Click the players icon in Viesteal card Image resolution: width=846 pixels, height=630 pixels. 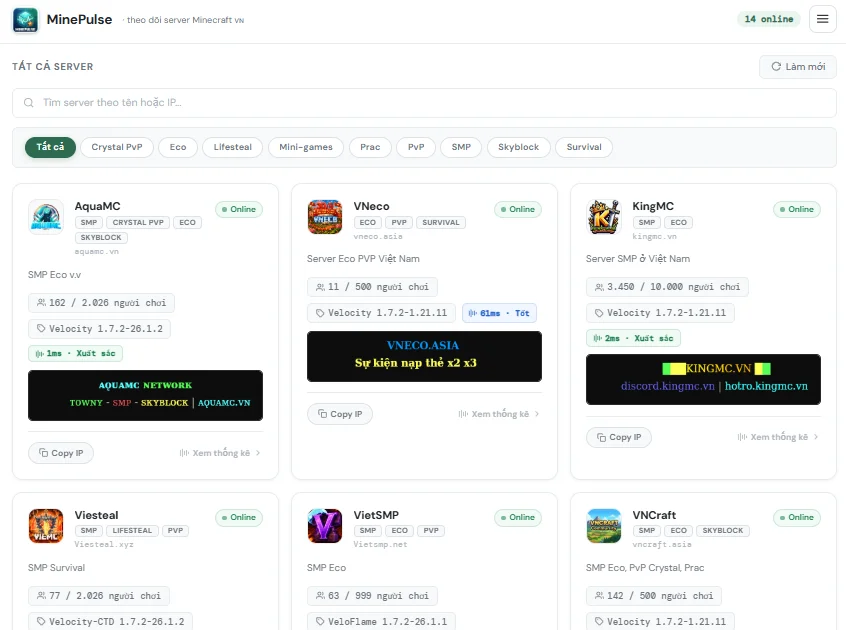point(41,595)
